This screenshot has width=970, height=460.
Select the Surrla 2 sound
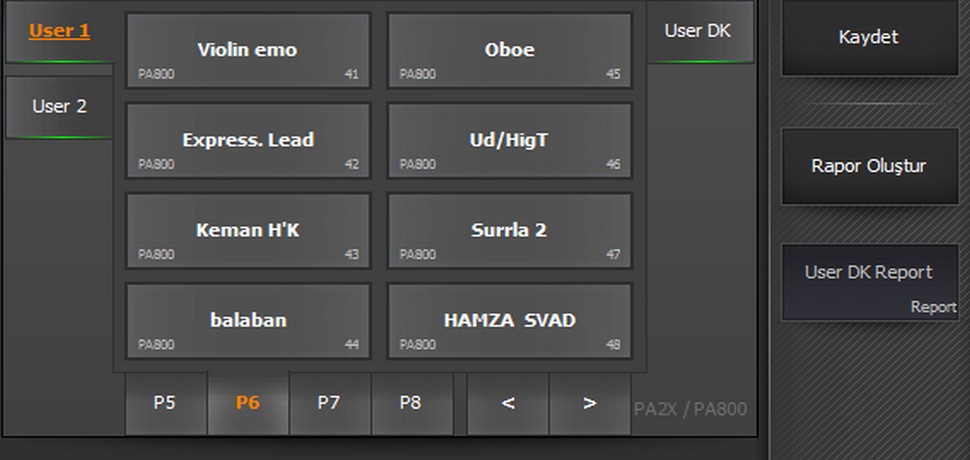point(509,230)
